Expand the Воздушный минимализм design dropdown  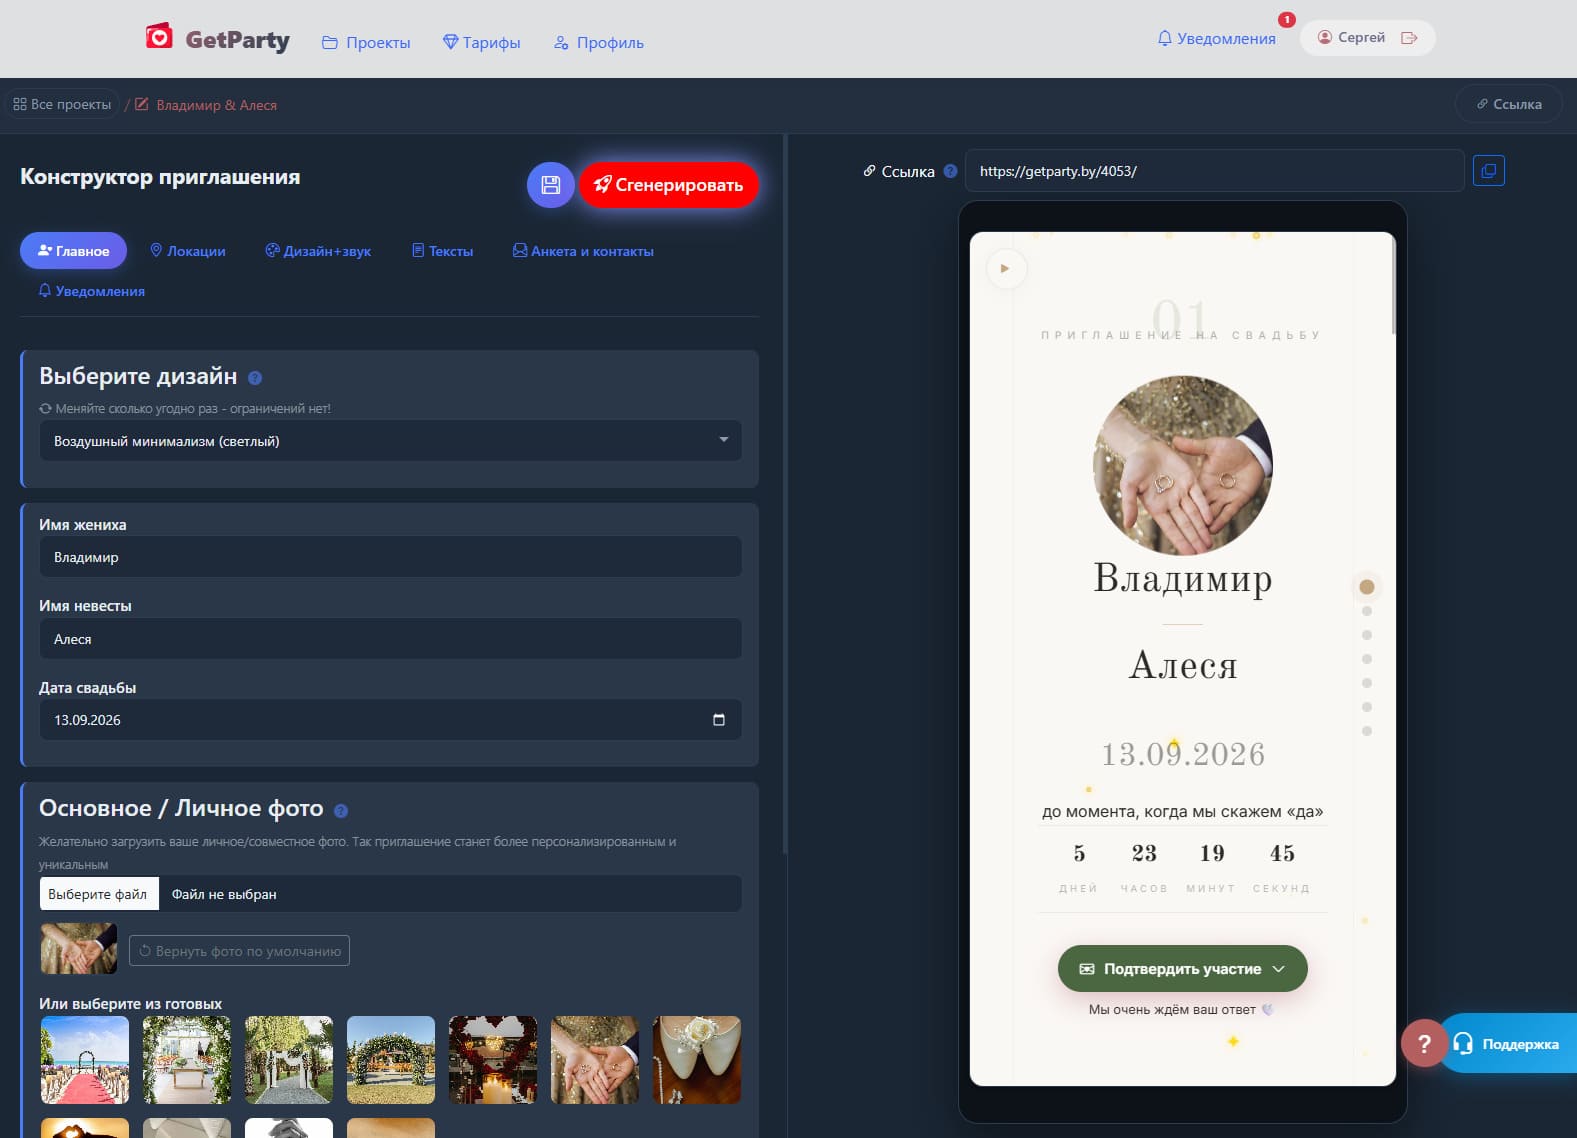390,441
